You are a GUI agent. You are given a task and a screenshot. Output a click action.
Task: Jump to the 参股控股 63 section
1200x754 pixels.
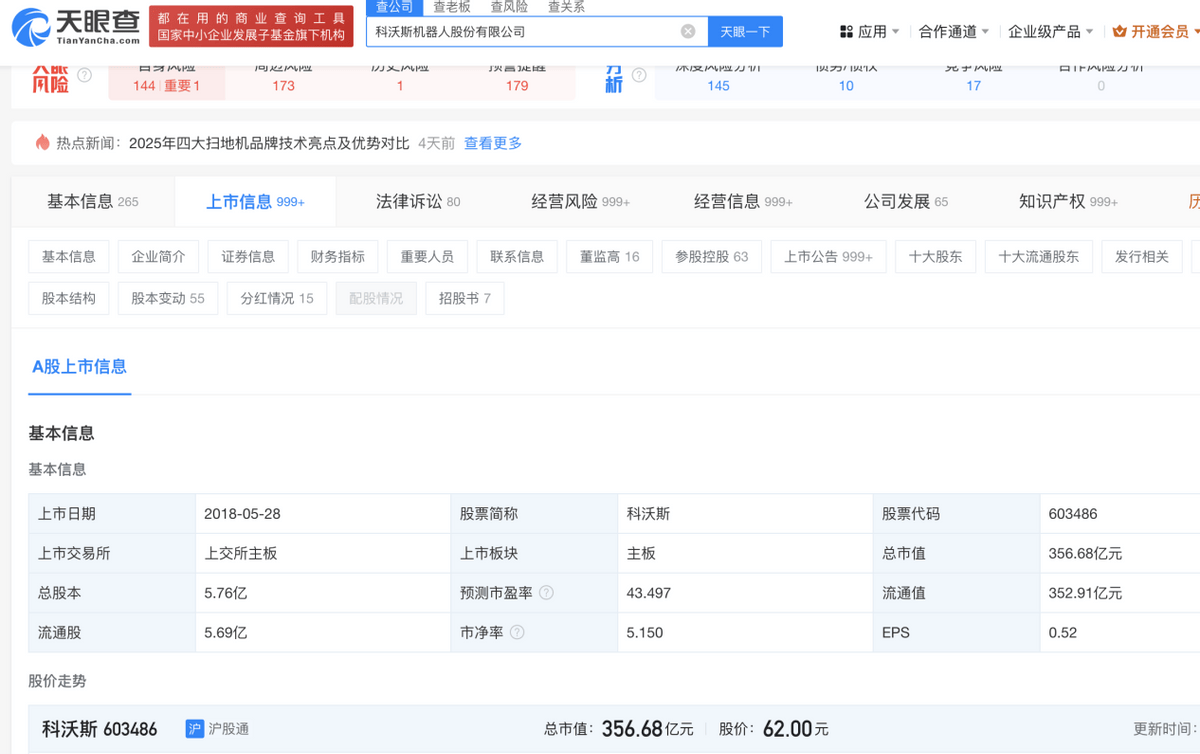(x=711, y=257)
